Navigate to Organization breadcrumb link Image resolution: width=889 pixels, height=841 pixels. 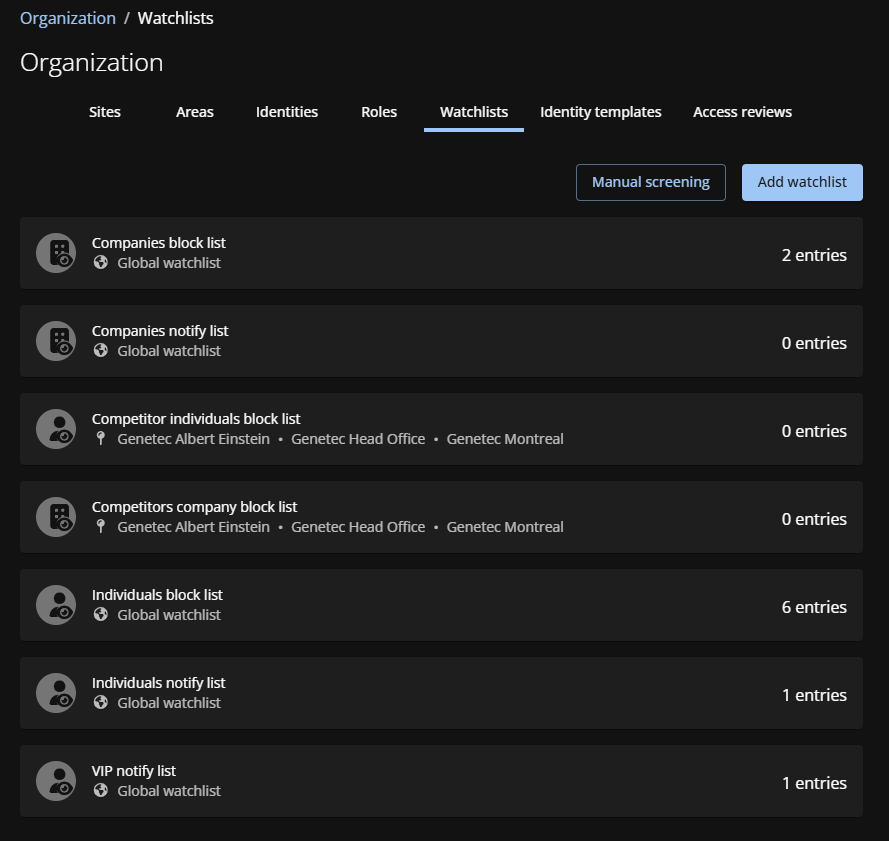pos(68,18)
